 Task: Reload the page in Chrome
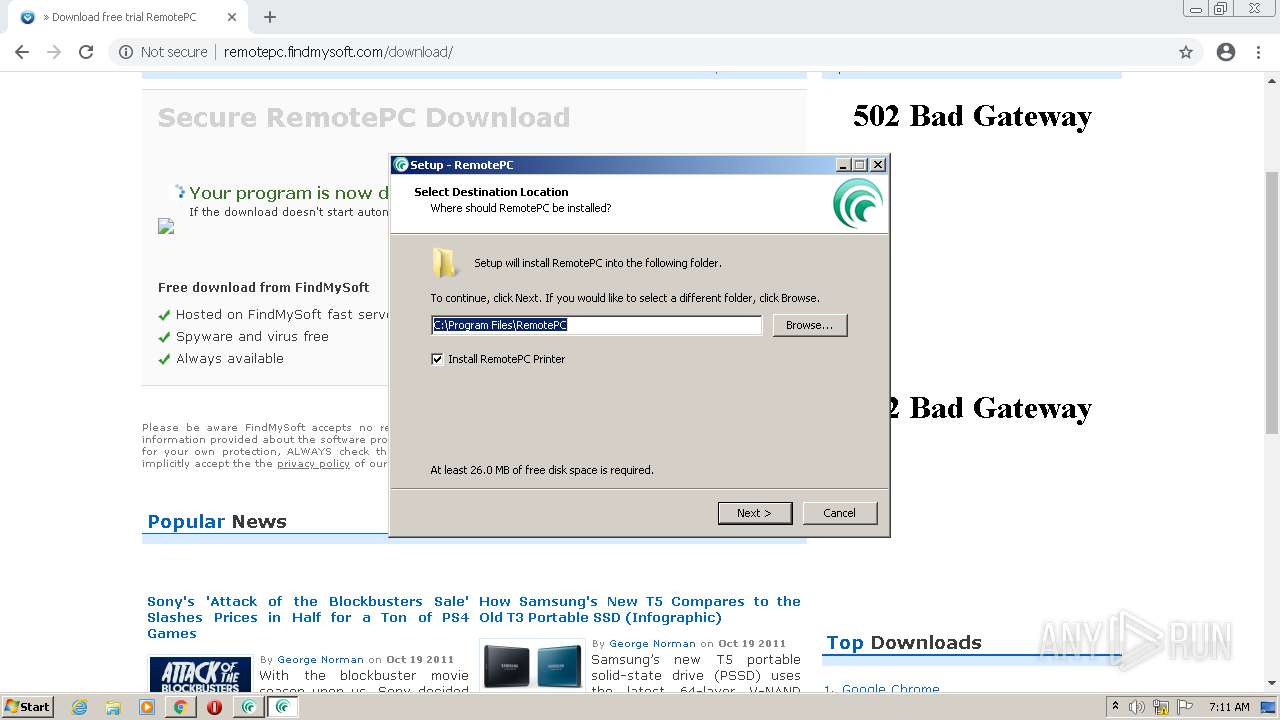click(86, 52)
